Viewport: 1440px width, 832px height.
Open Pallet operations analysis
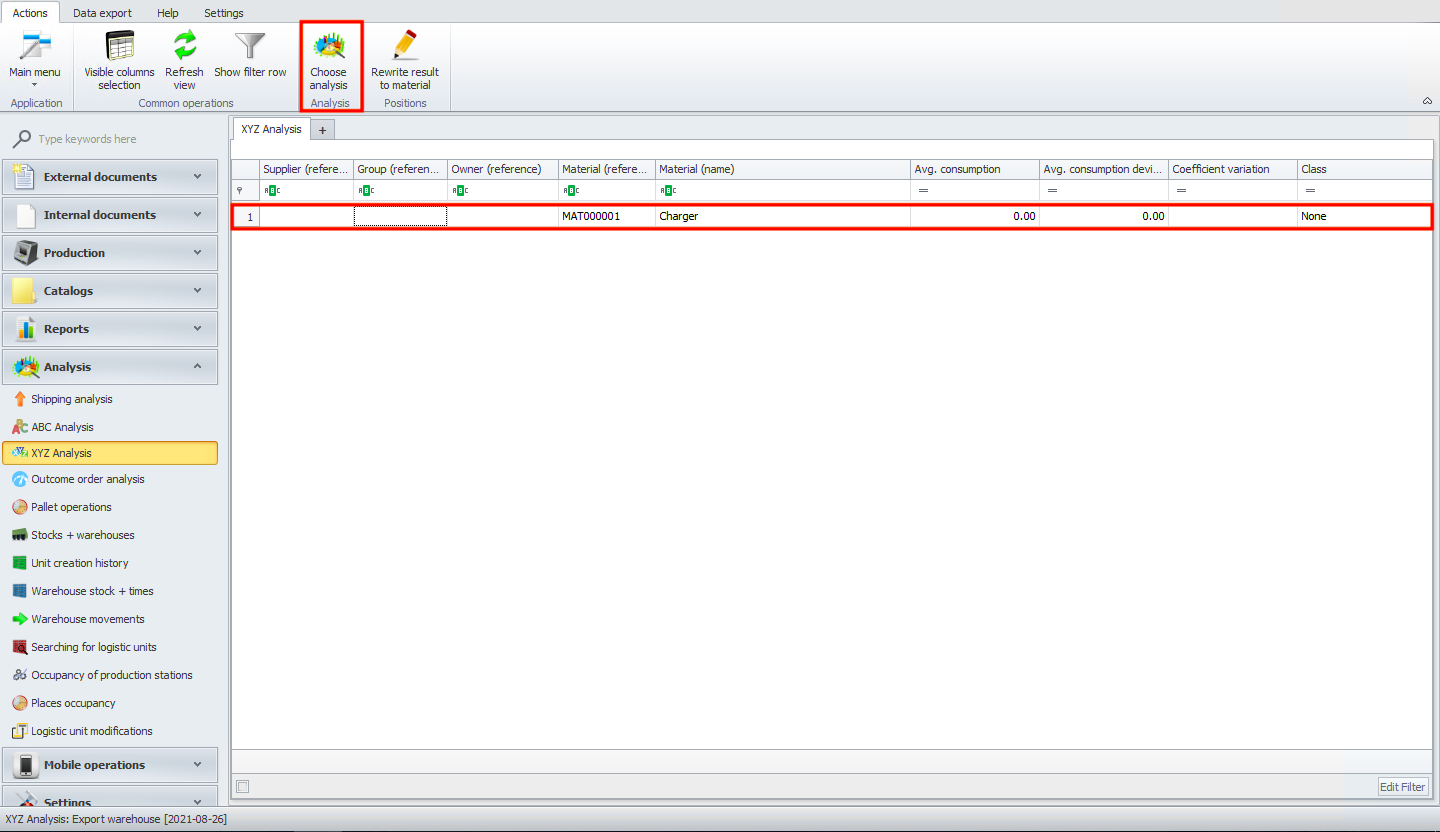point(71,507)
